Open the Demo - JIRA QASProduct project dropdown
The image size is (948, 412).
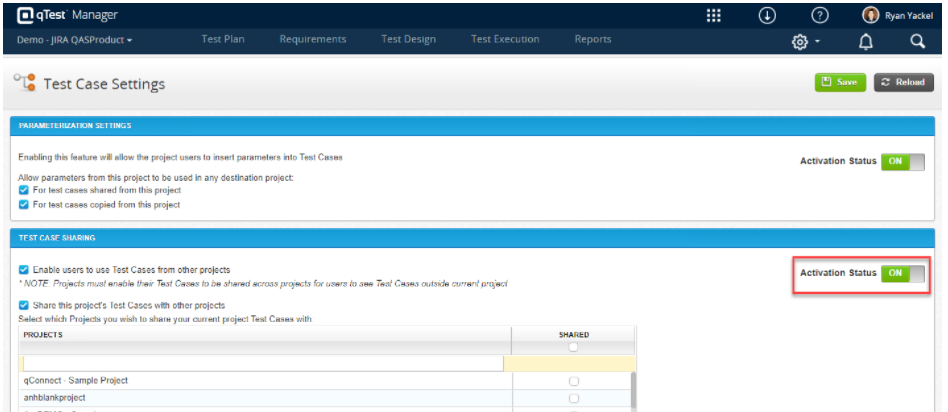pos(75,40)
